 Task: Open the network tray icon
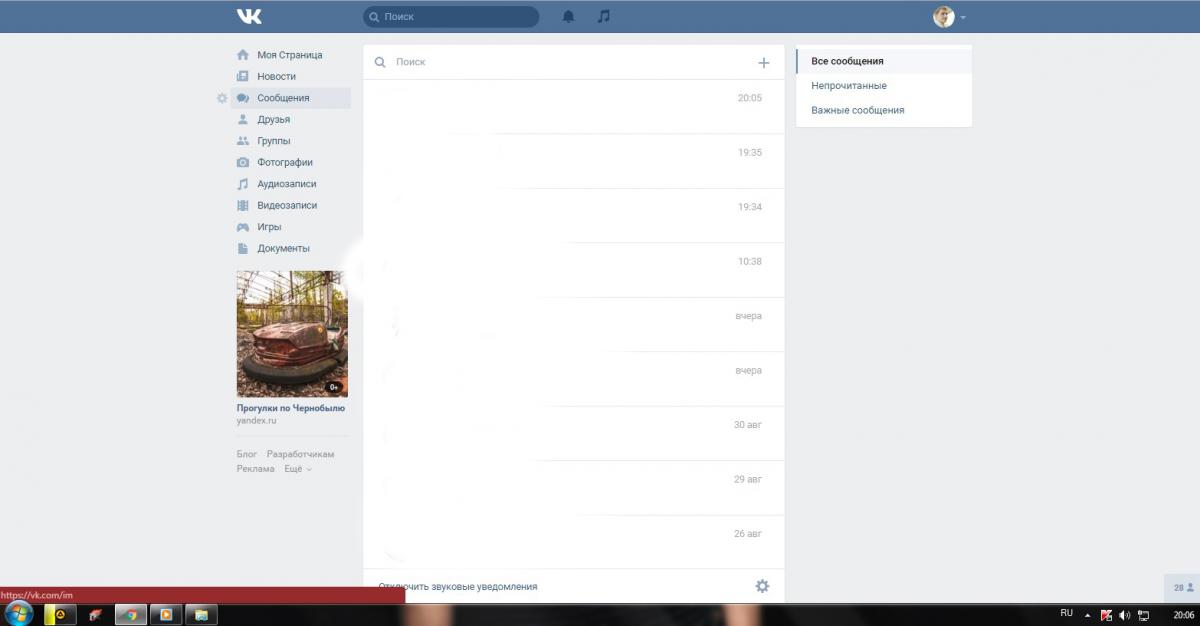click(x=1144, y=615)
